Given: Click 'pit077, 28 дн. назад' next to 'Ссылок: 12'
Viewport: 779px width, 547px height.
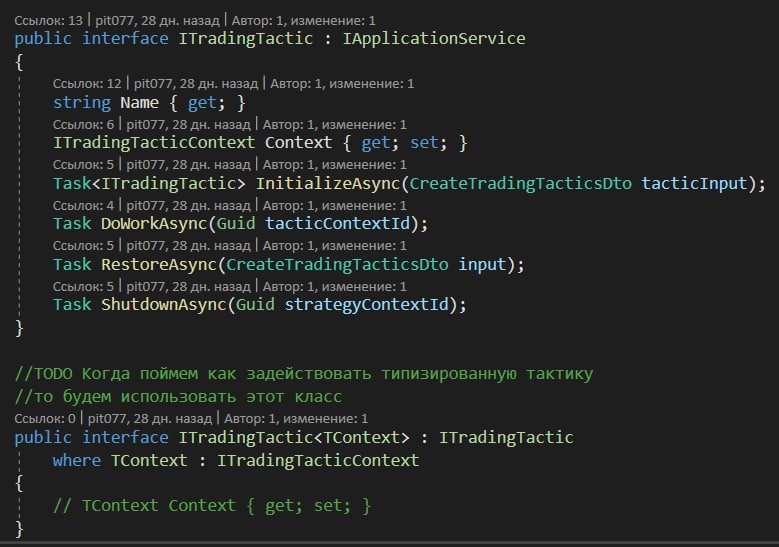Looking at the screenshot, I should [196, 83].
